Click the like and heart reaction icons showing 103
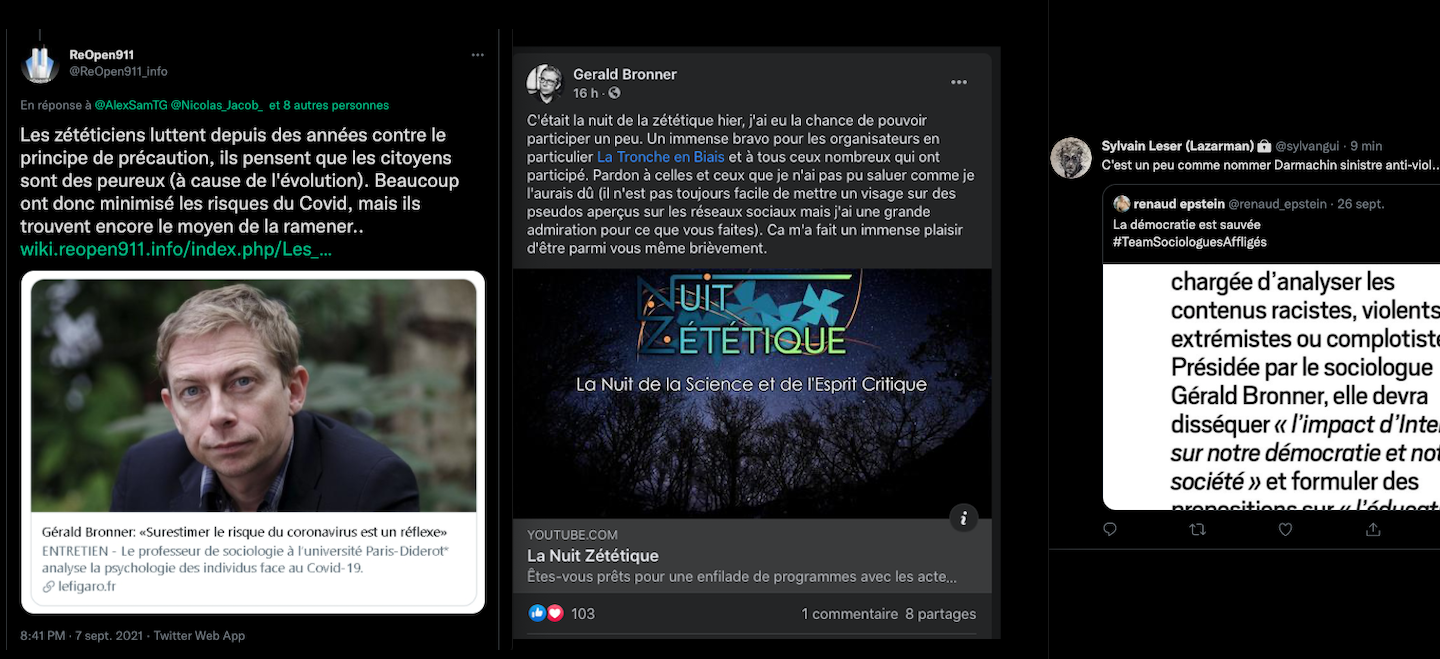The width and height of the screenshot is (1440, 659). click(x=546, y=613)
